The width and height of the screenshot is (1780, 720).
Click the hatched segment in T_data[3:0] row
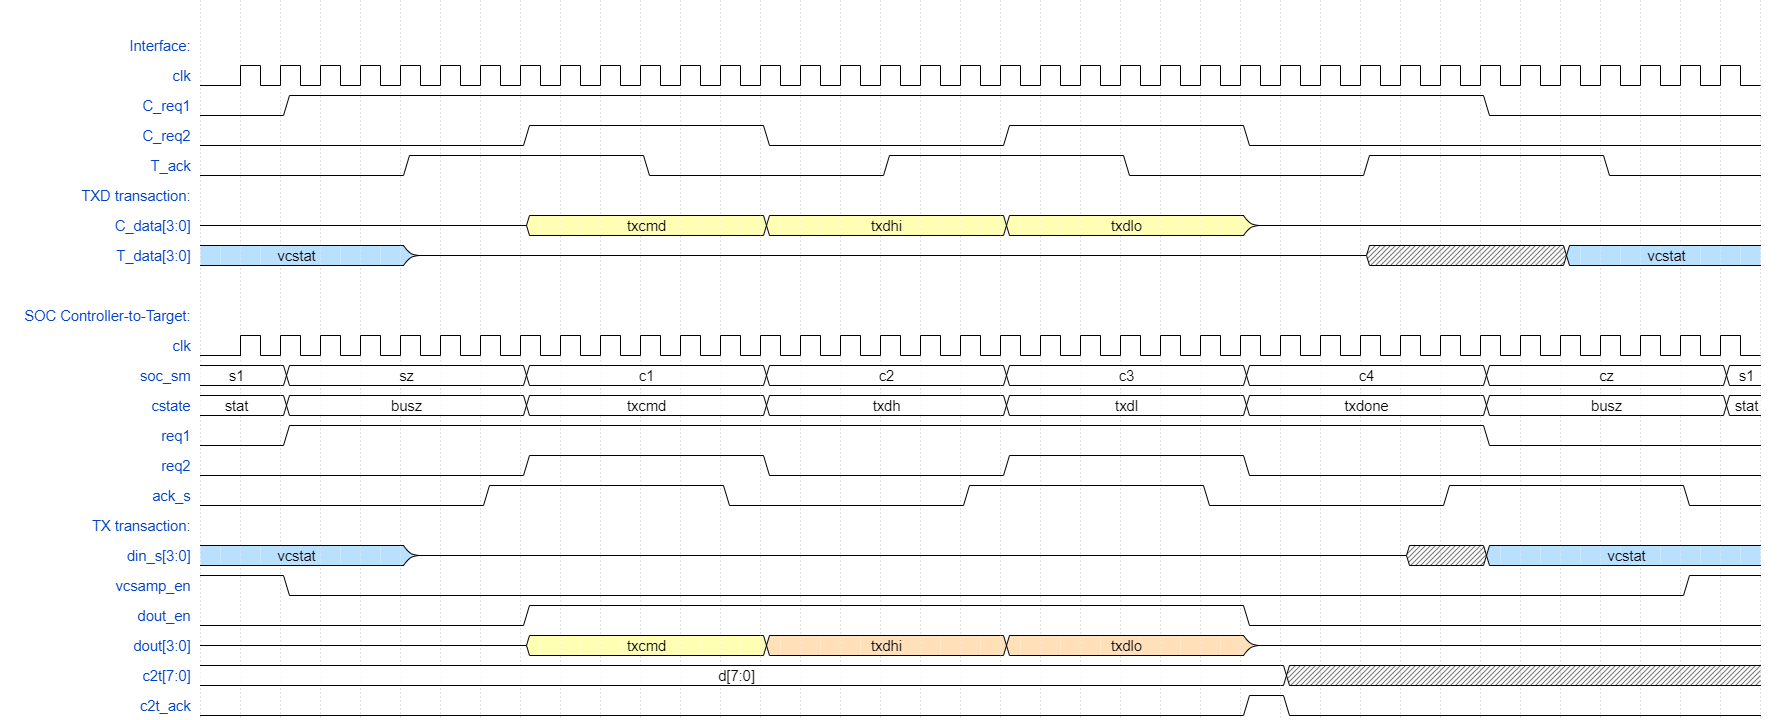click(x=1466, y=256)
